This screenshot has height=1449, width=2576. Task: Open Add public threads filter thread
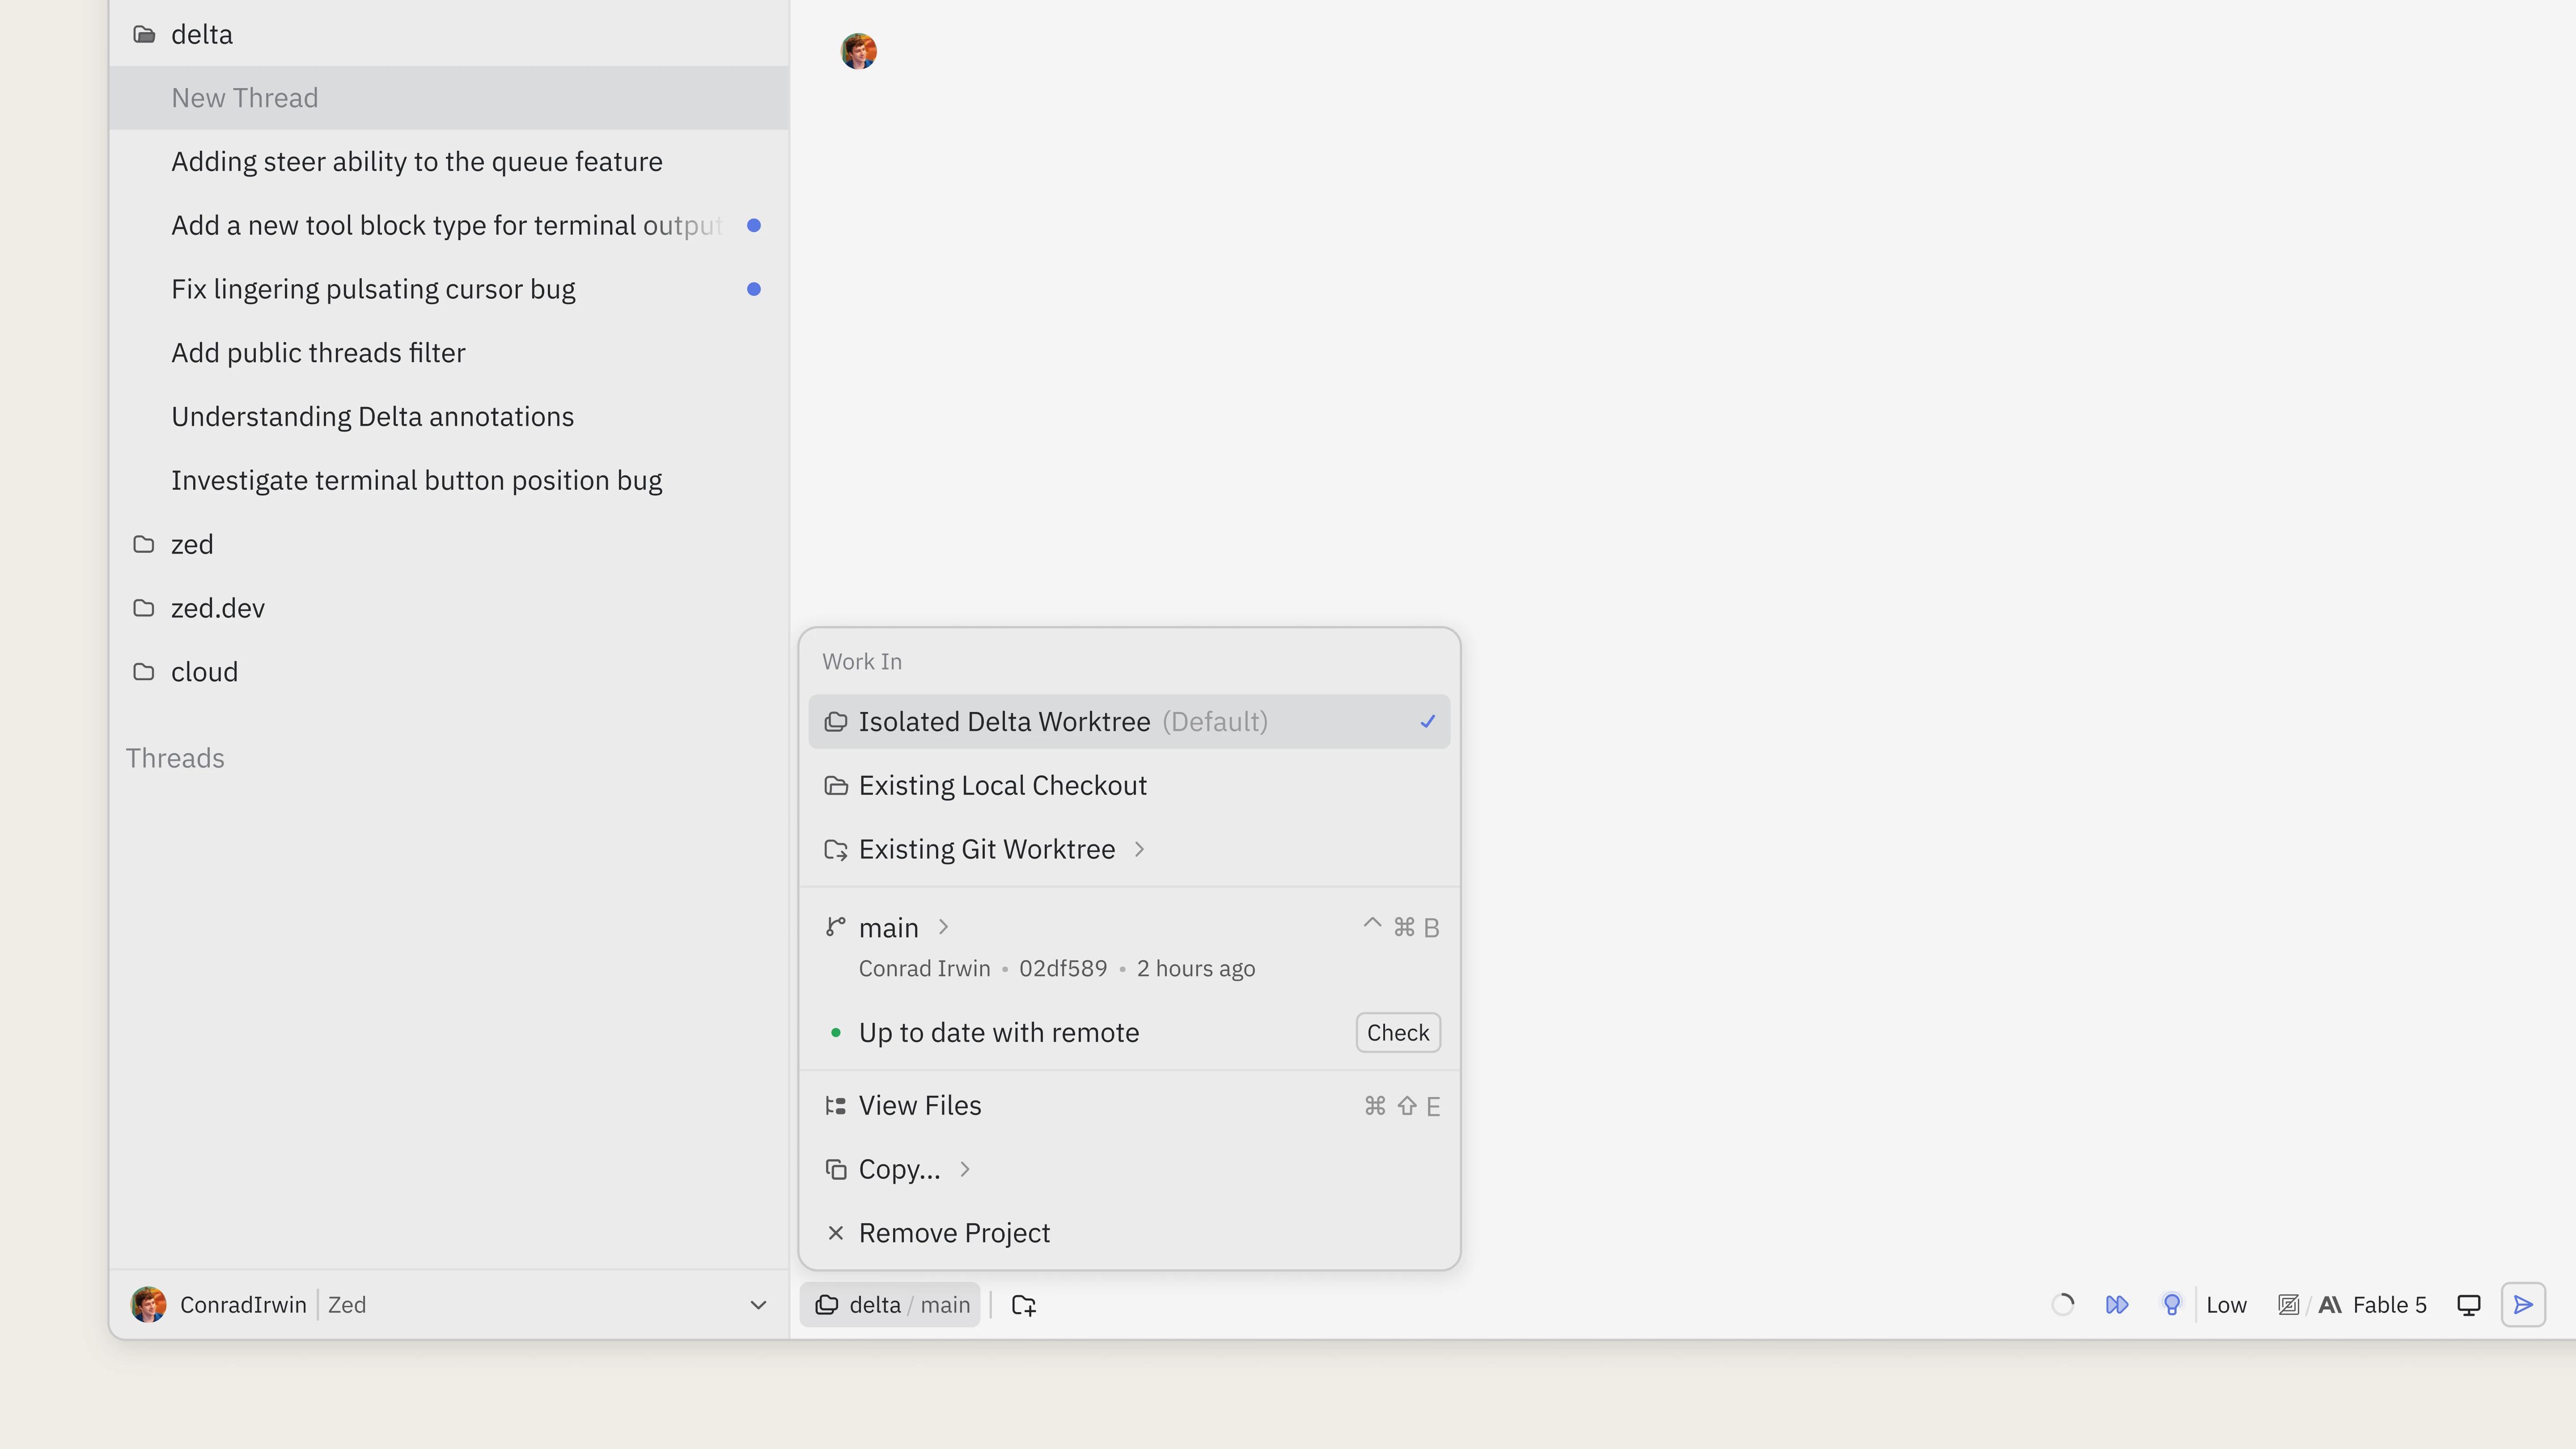point(448,353)
